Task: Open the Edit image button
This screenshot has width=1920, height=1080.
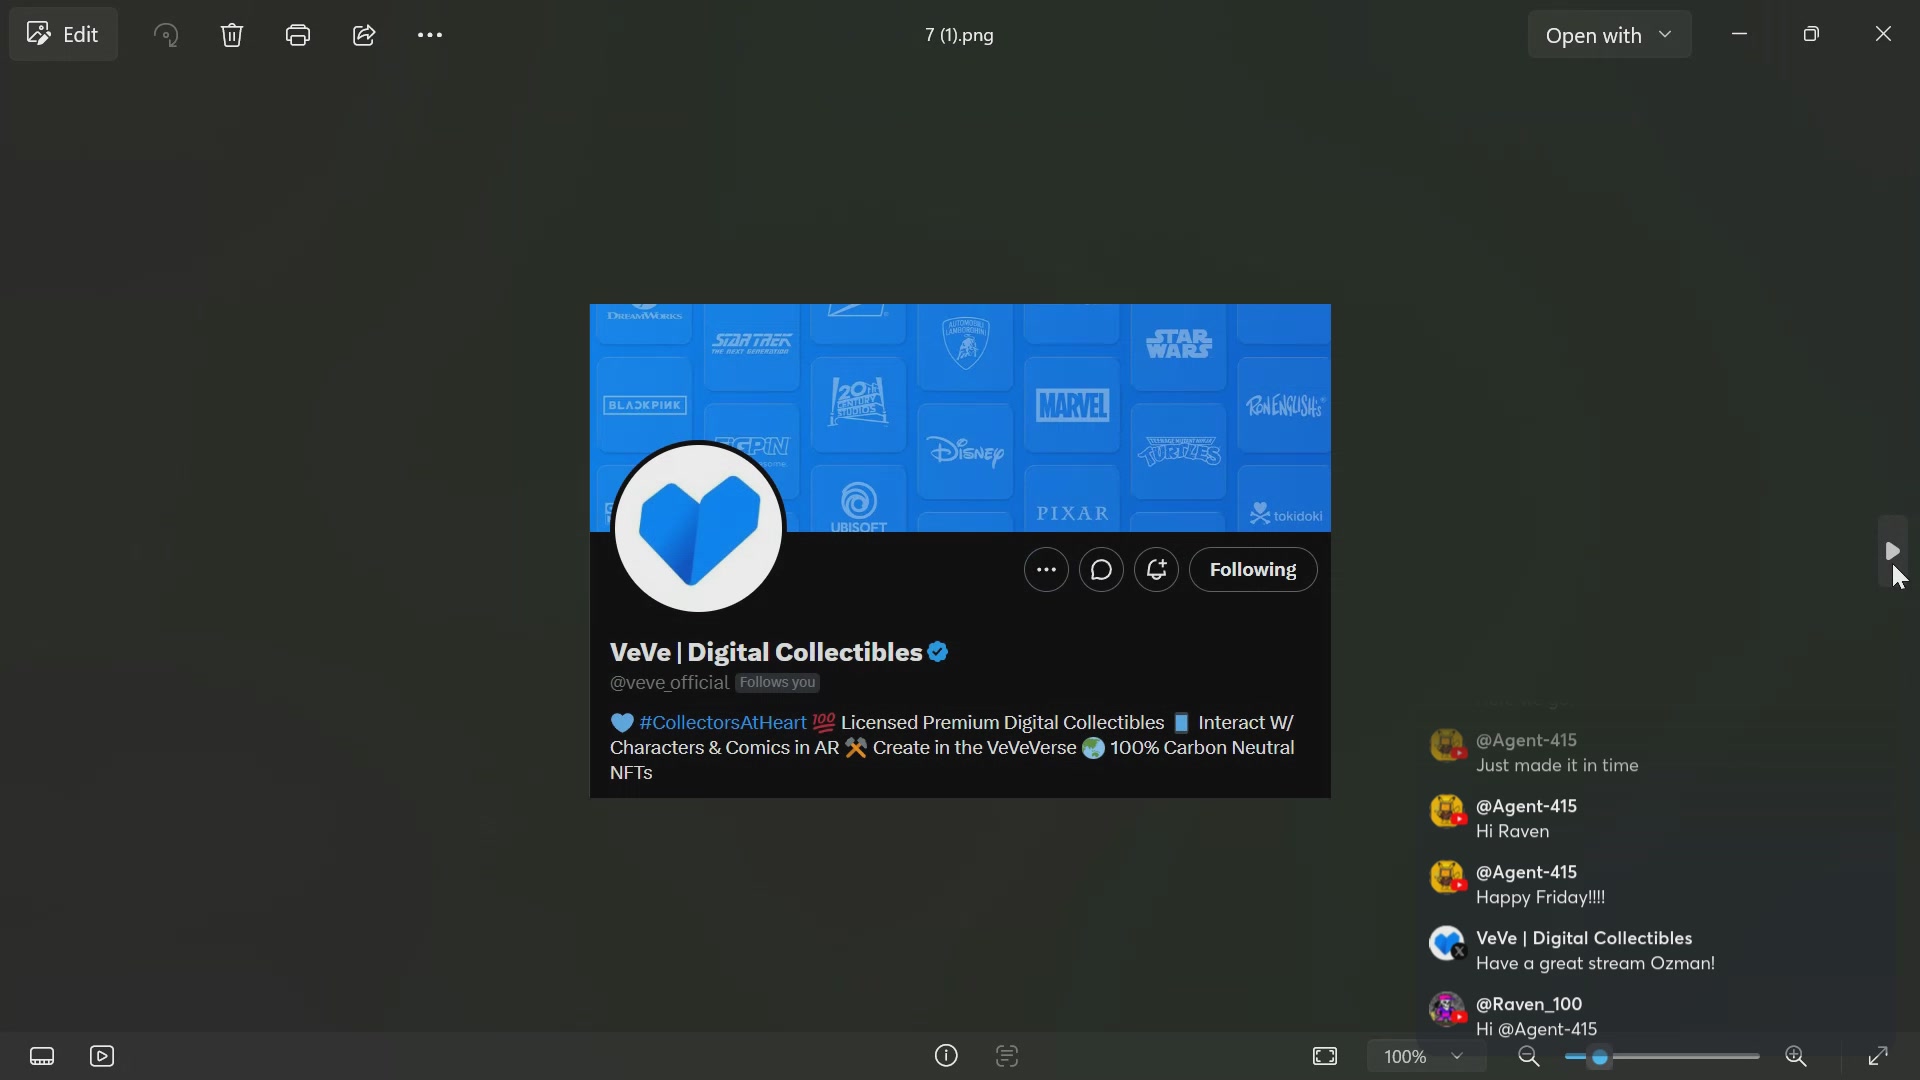Action: pos(63,35)
